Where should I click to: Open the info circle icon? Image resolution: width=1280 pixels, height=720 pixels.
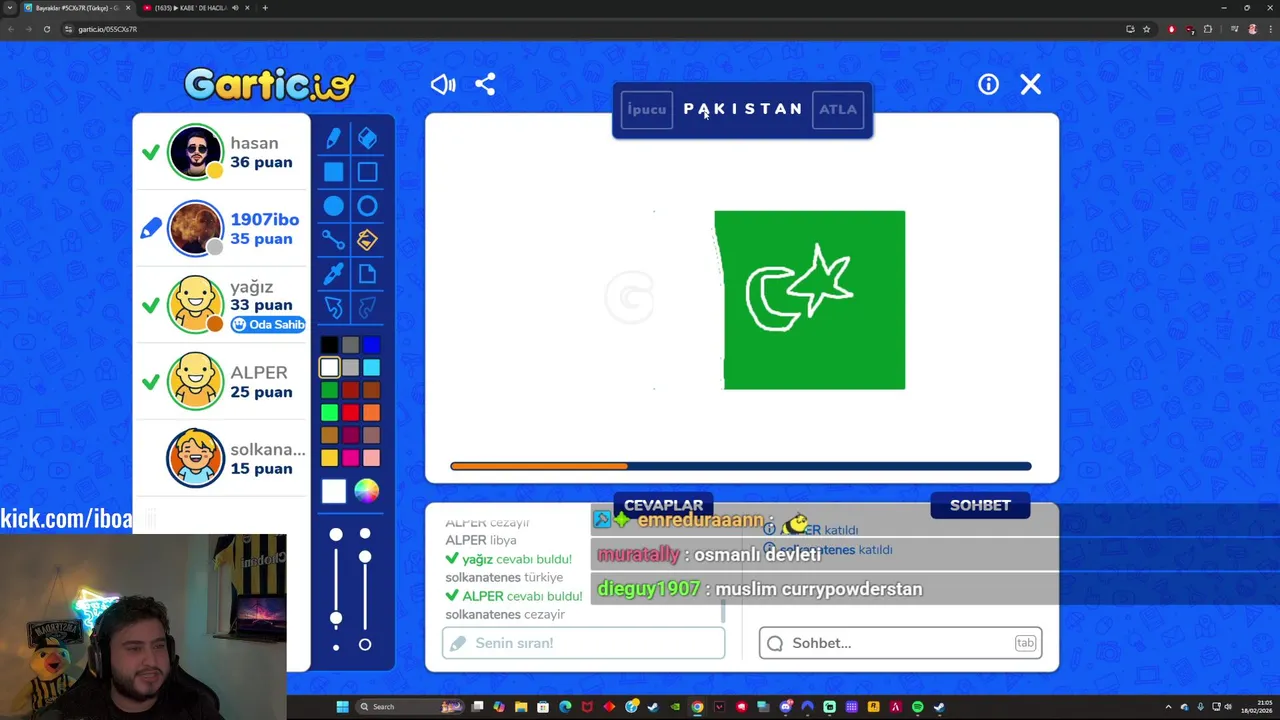click(x=988, y=85)
